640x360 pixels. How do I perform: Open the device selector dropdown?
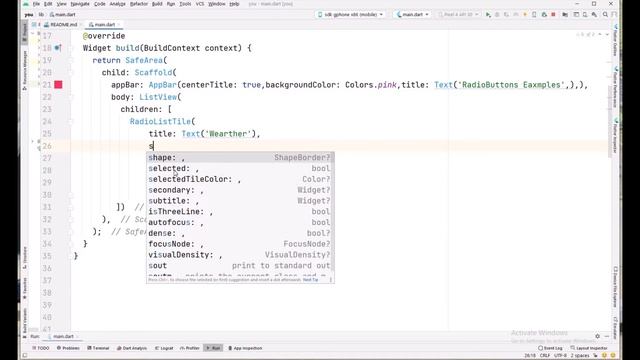click(x=351, y=15)
